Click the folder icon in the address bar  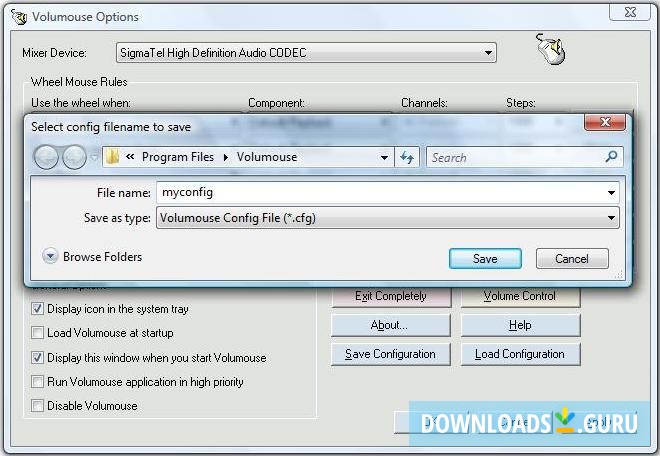pyautogui.click(x=112, y=157)
